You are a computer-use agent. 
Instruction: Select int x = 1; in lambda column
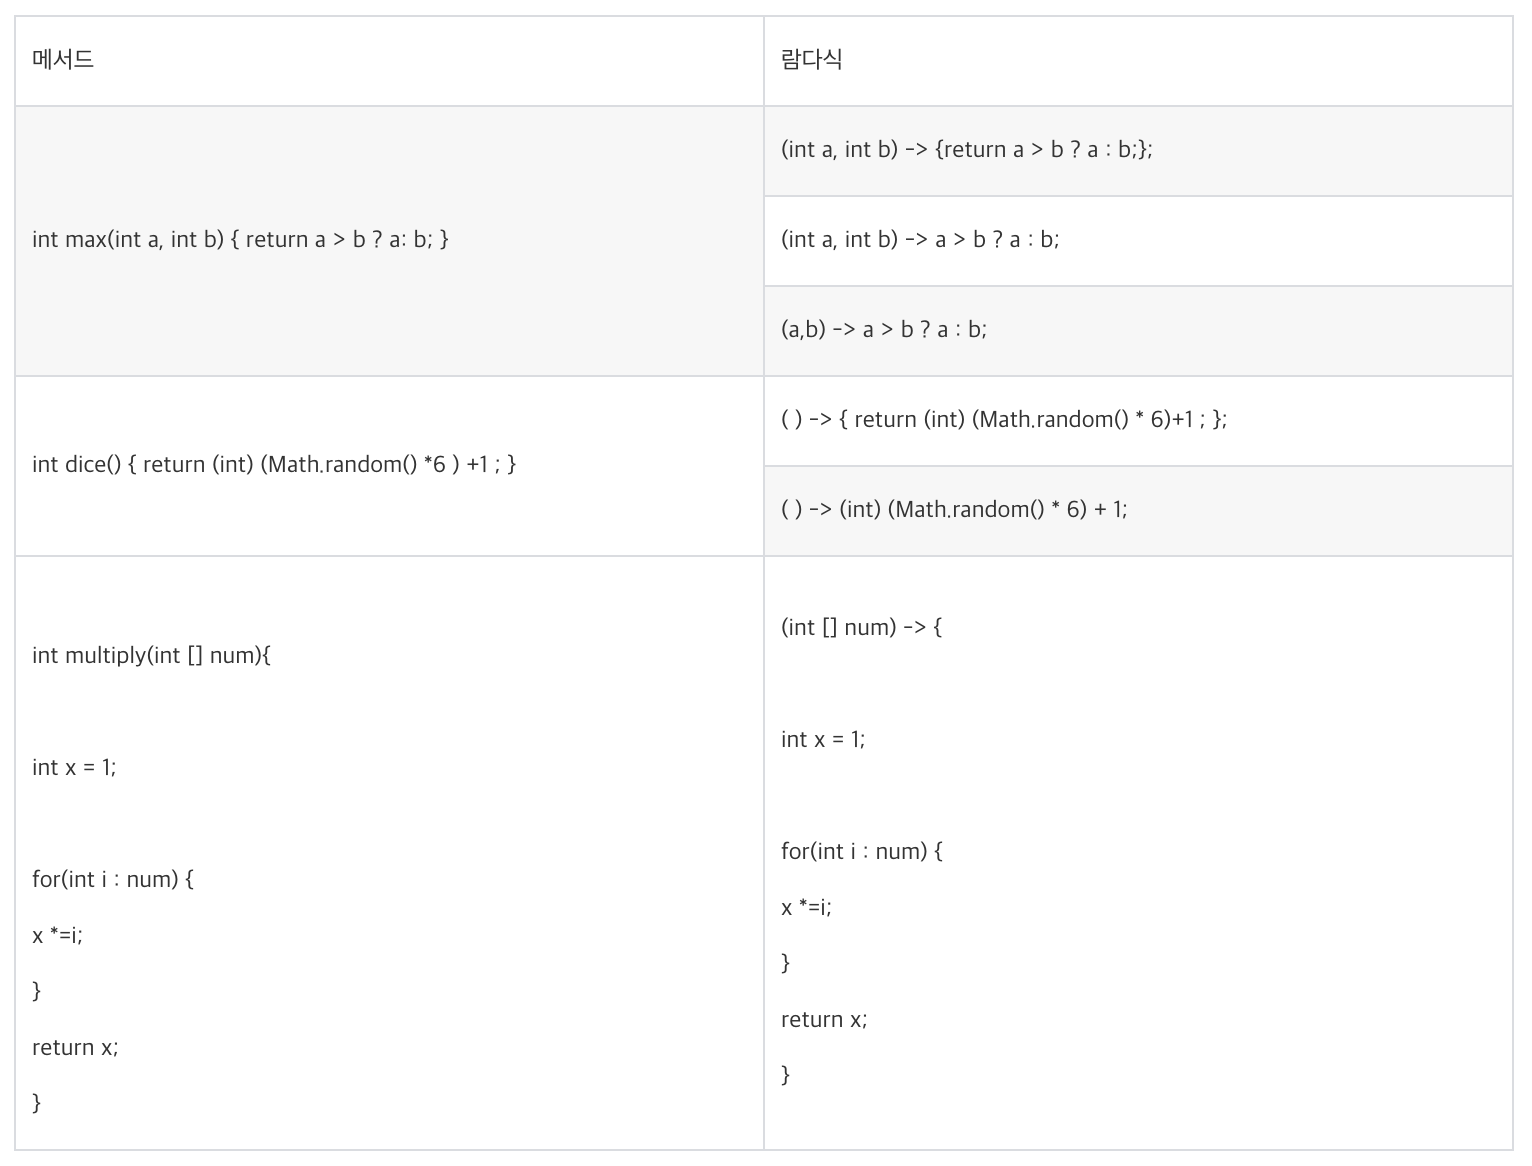click(x=823, y=739)
